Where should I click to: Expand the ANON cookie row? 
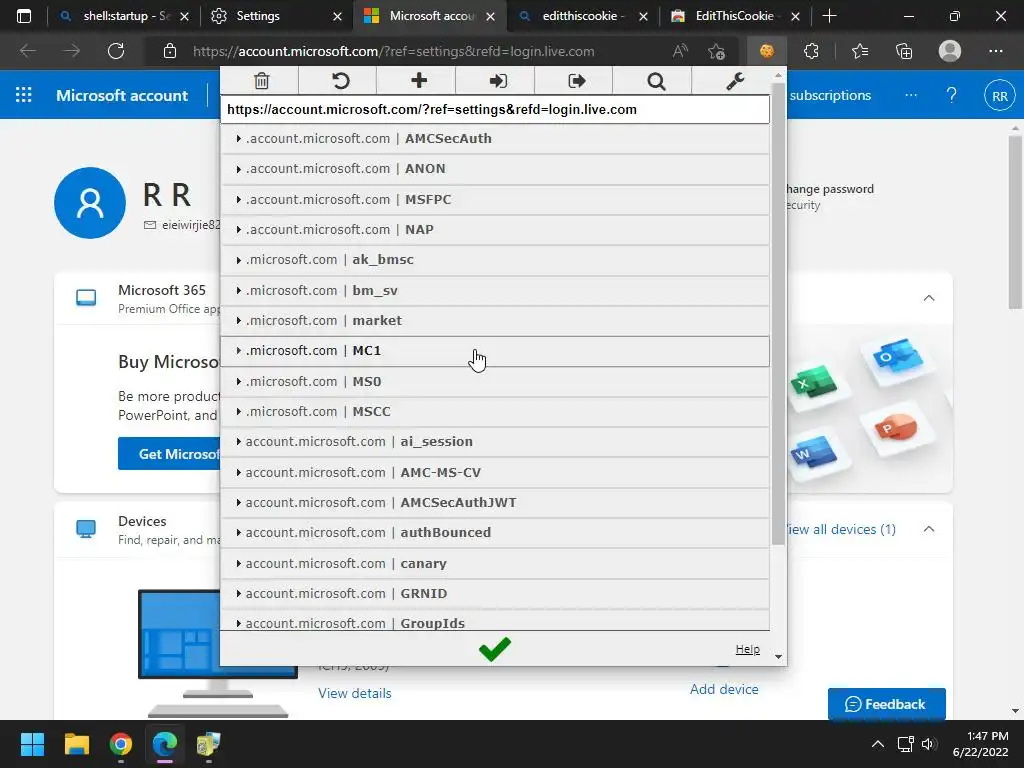495,168
